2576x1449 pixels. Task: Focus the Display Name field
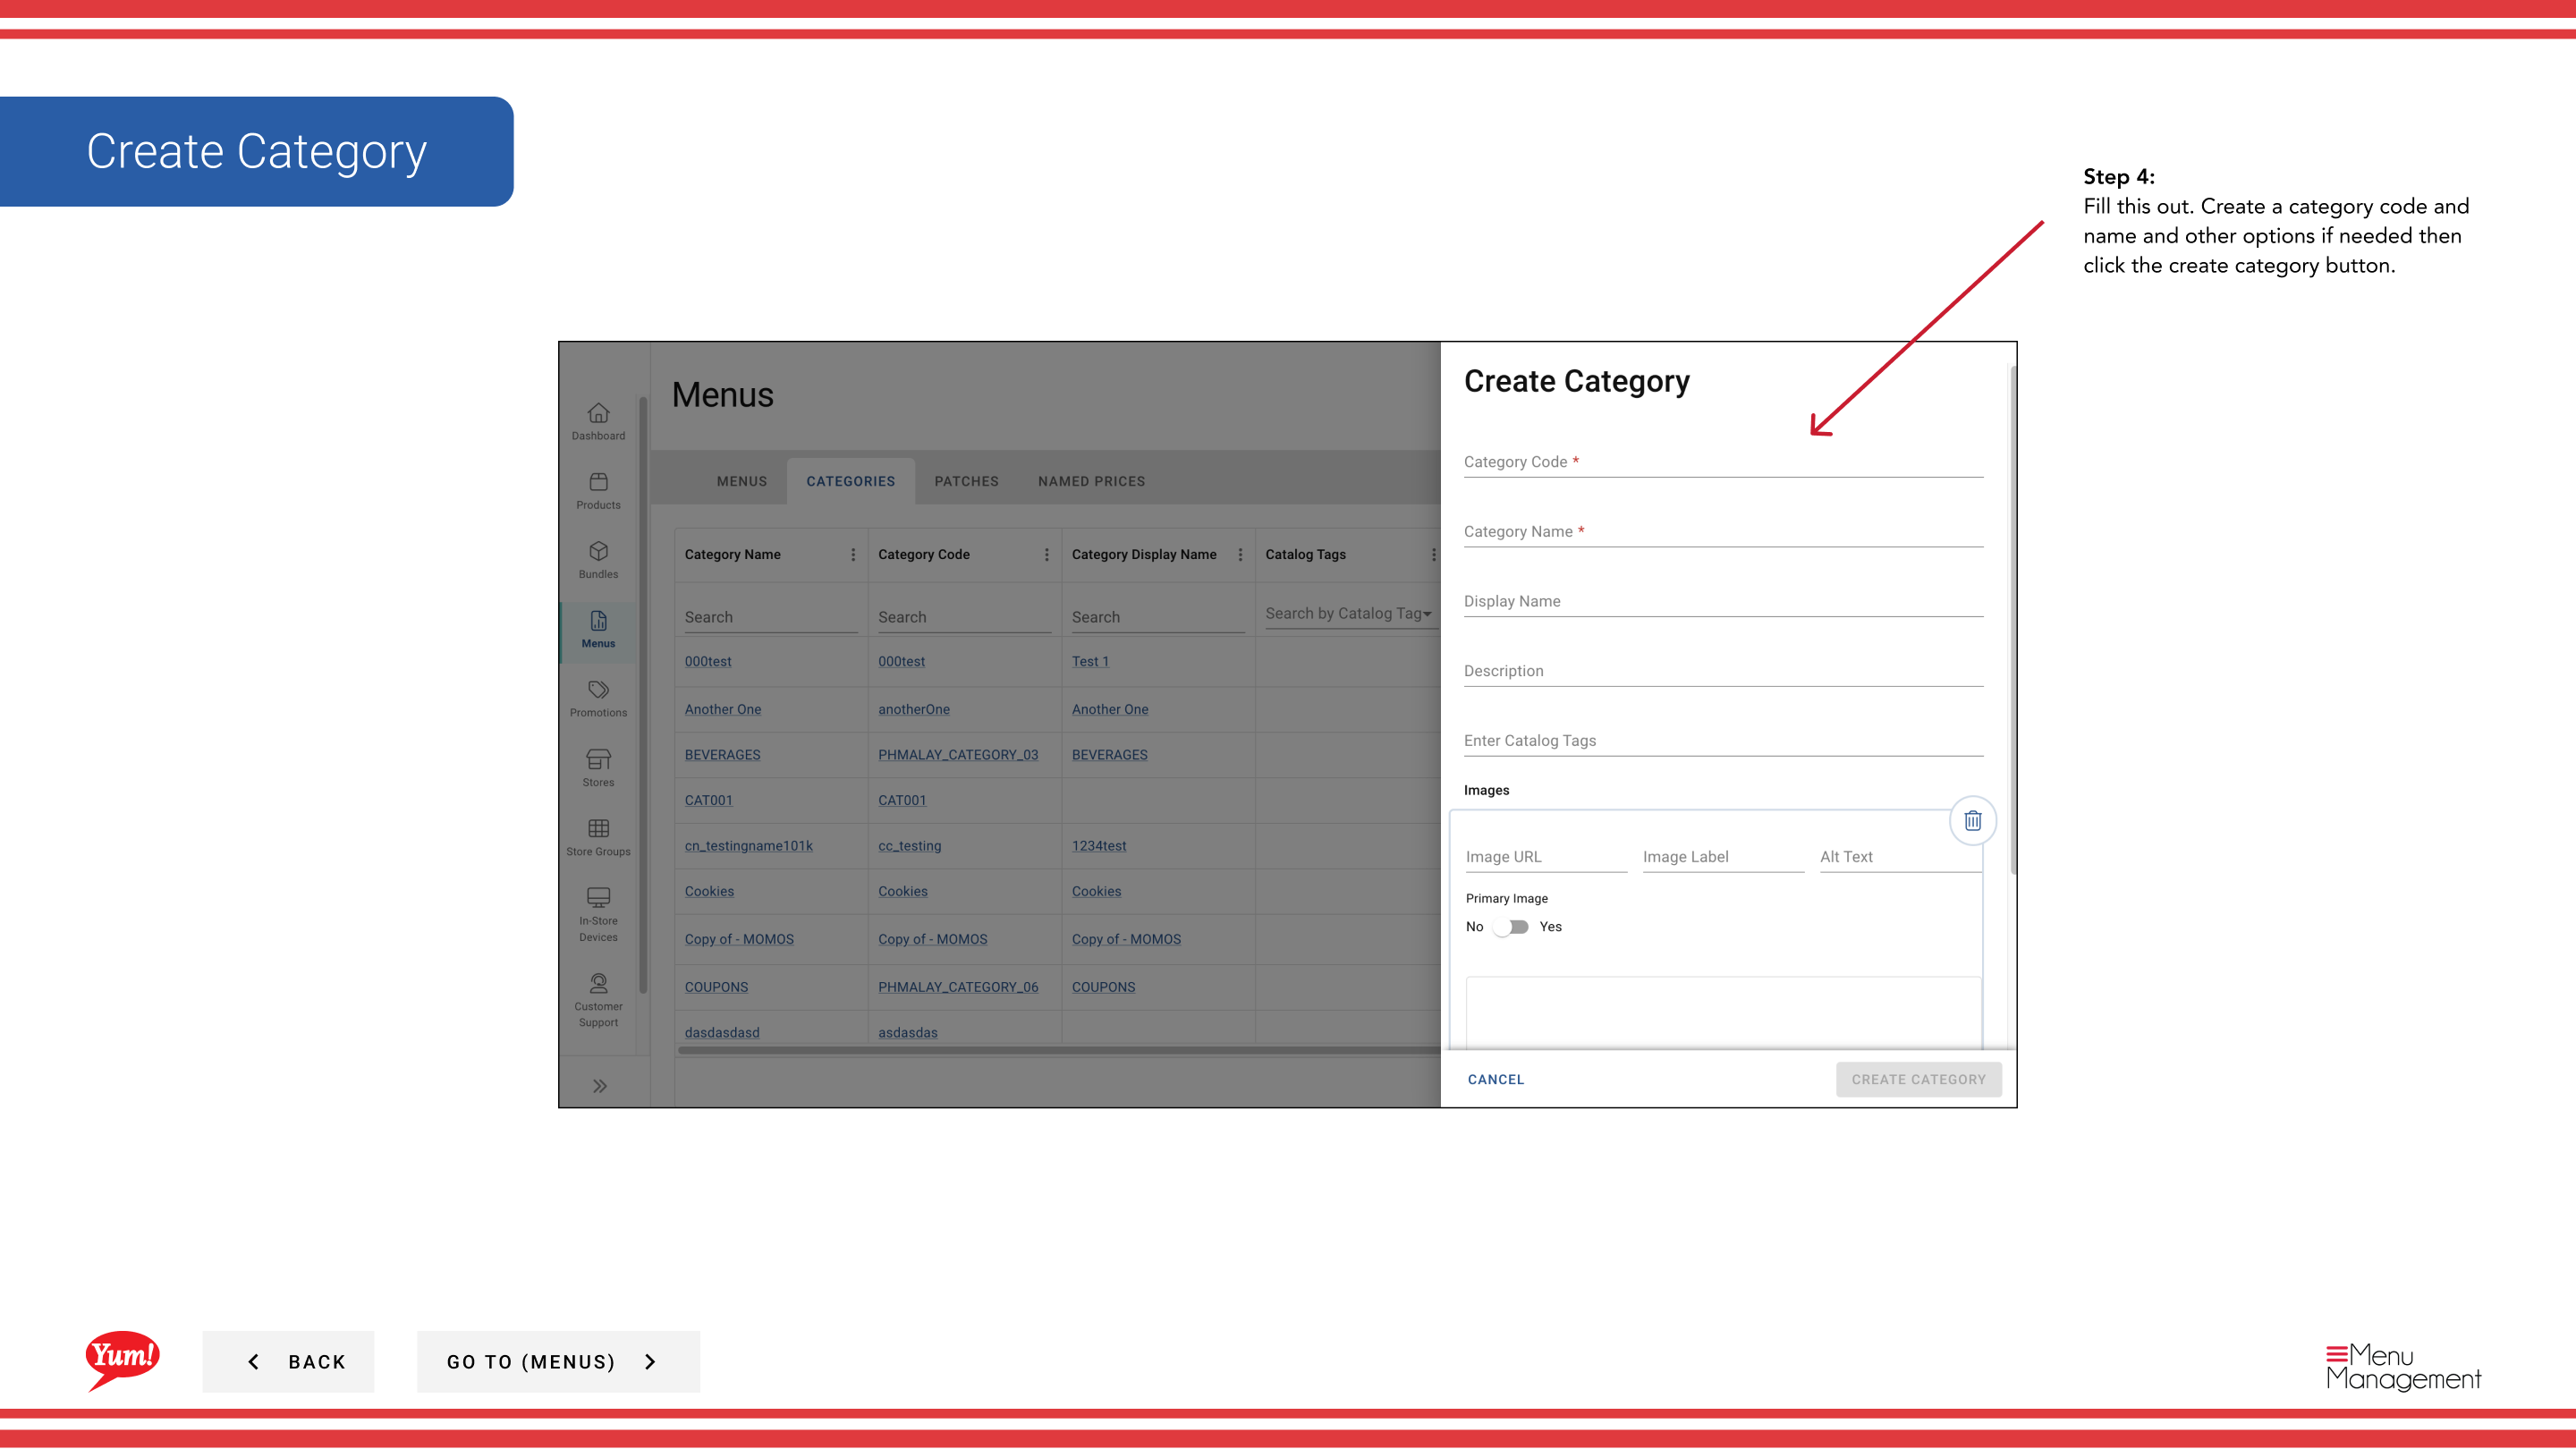[1723, 601]
